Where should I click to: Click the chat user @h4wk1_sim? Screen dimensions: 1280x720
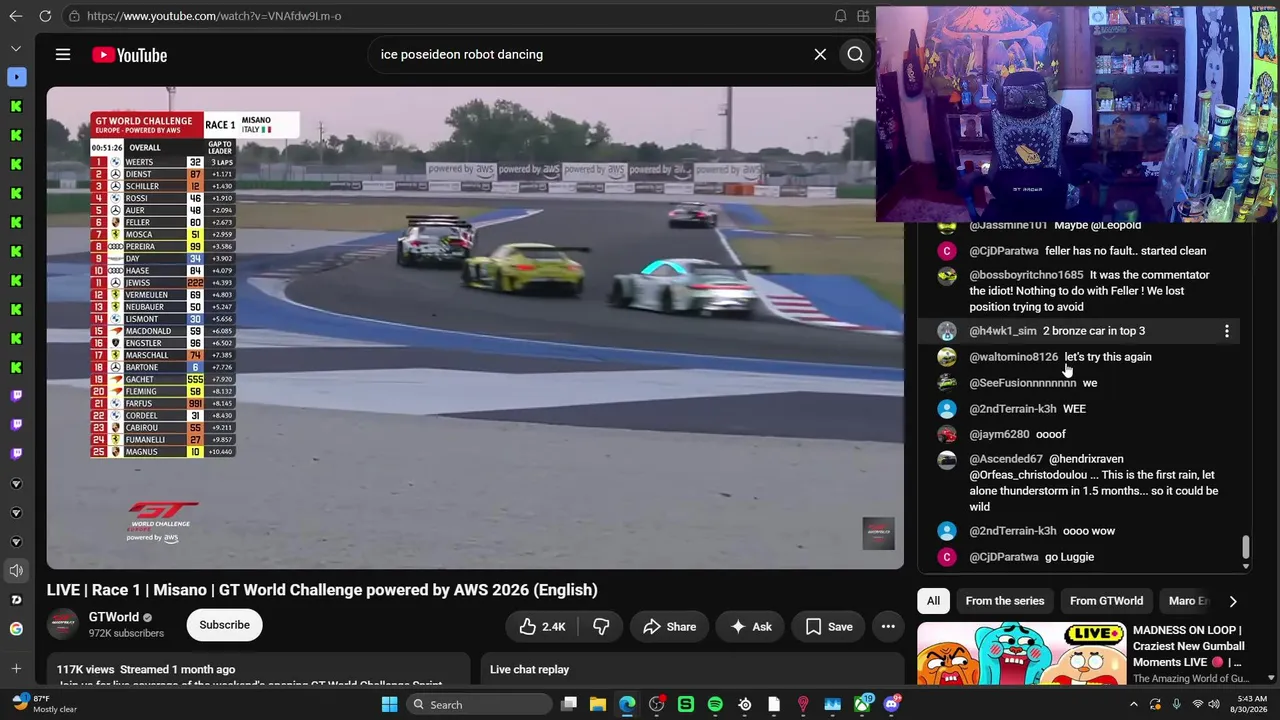1003,331
